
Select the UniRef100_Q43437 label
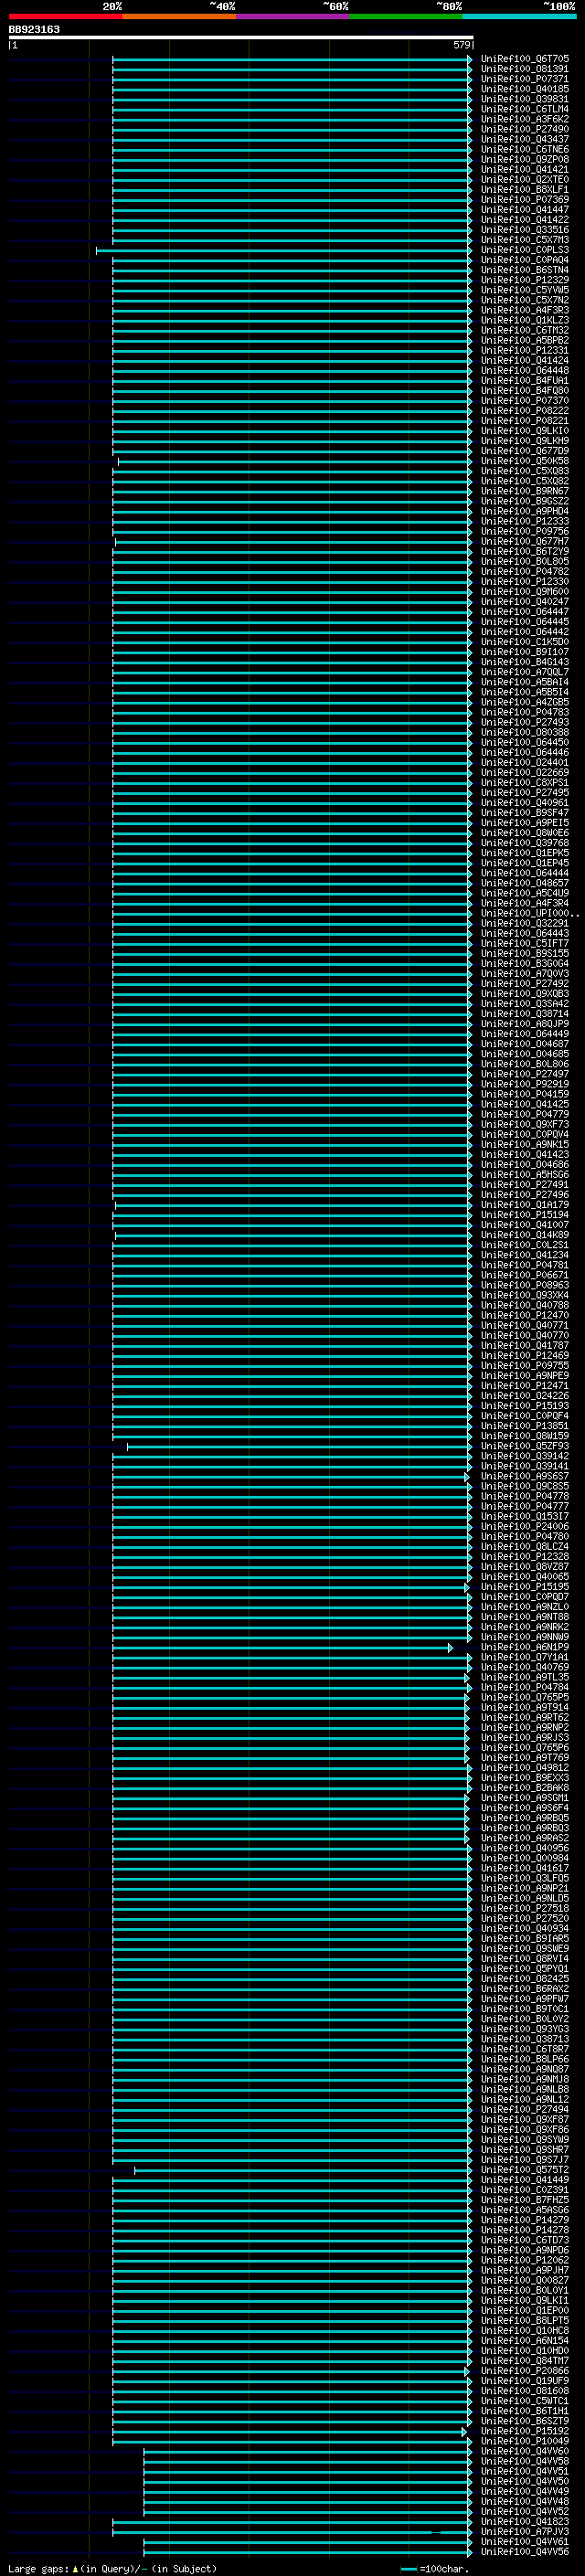[x=525, y=139]
